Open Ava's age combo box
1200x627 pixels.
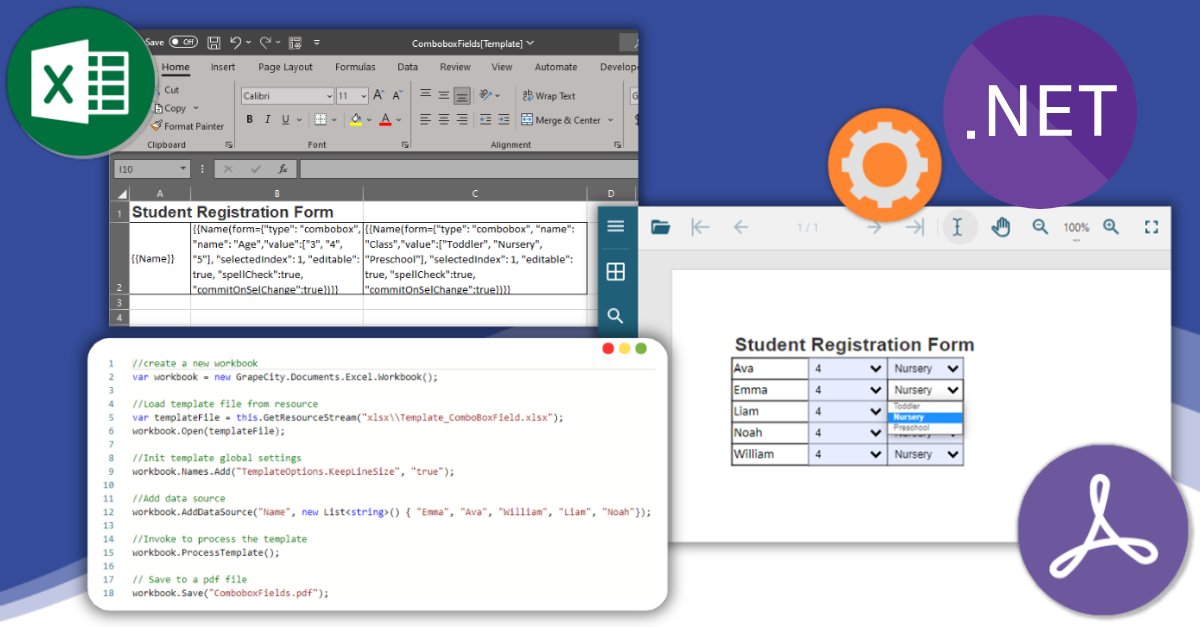(x=848, y=368)
